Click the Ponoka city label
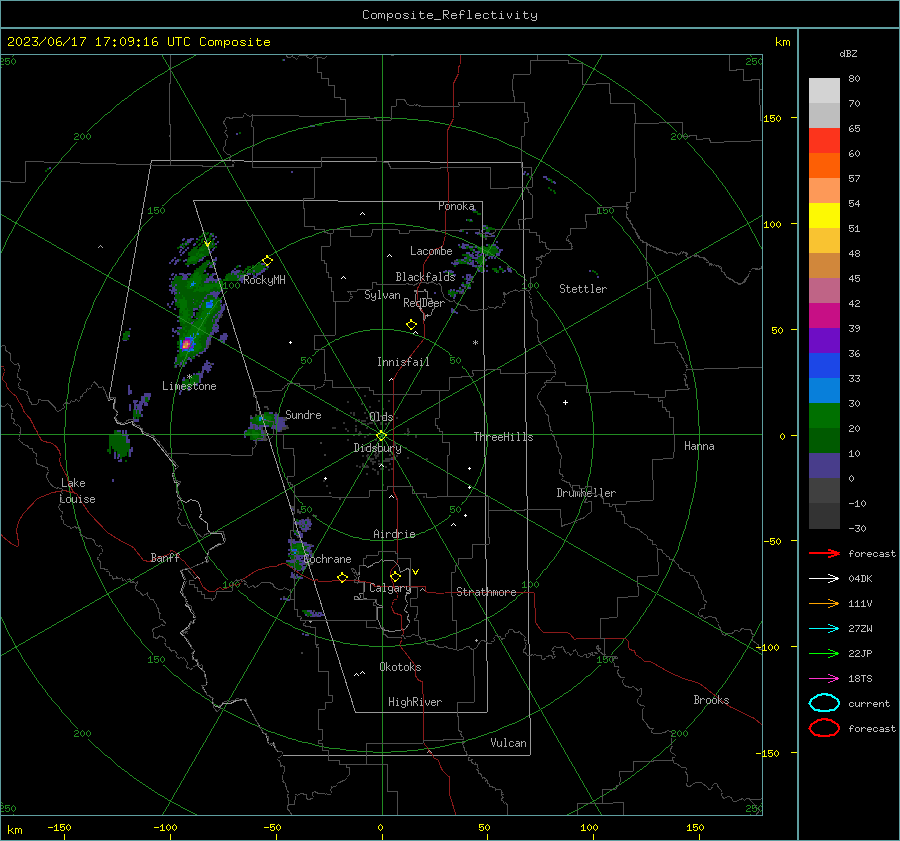The image size is (900, 841). (x=456, y=206)
